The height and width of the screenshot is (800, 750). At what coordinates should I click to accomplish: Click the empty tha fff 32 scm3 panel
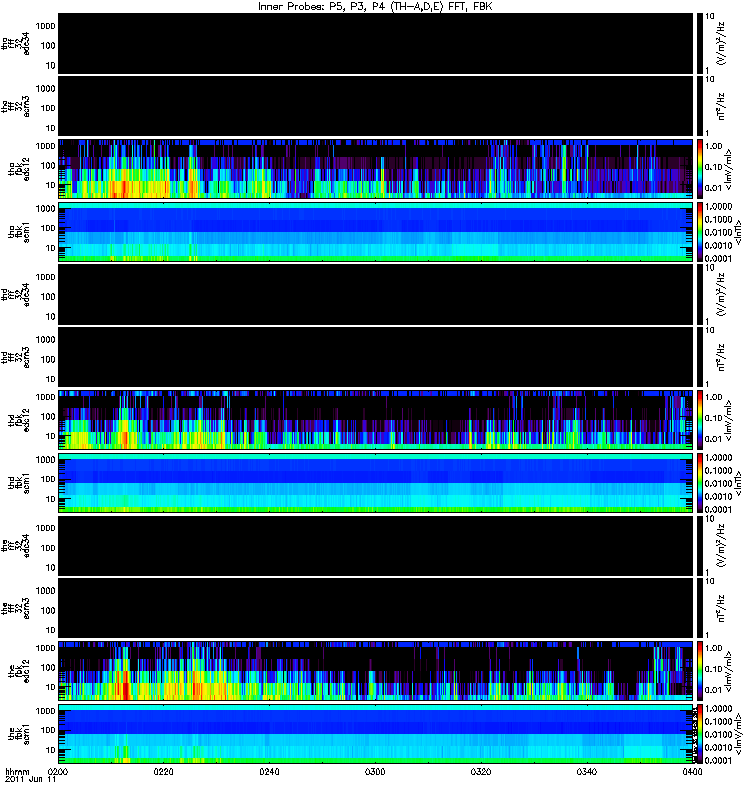(376, 106)
